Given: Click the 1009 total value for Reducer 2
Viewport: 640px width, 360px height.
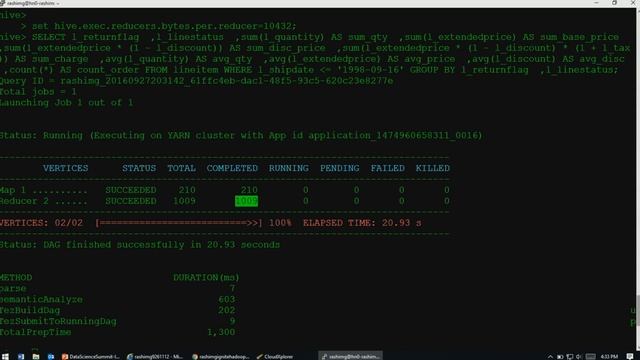Looking at the screenshot, I should (184, 201).
